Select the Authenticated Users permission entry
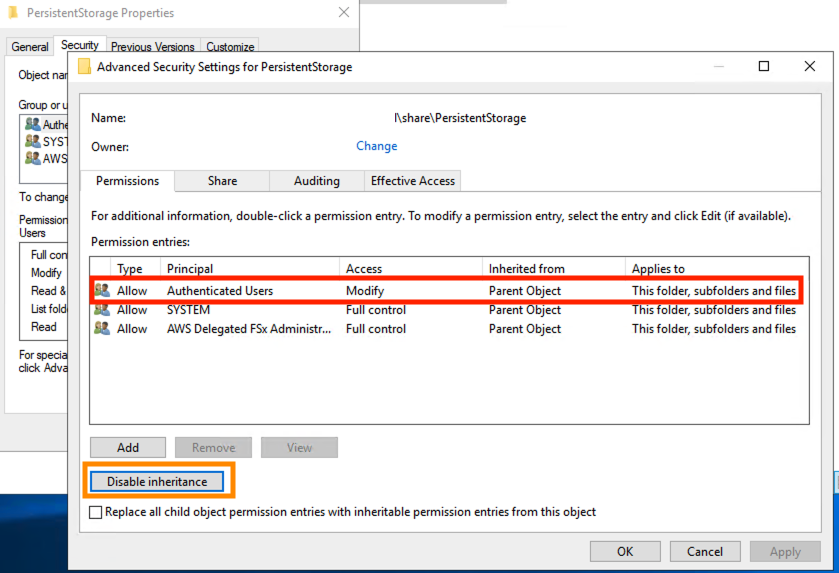839x573 pixels. (449, 291)
